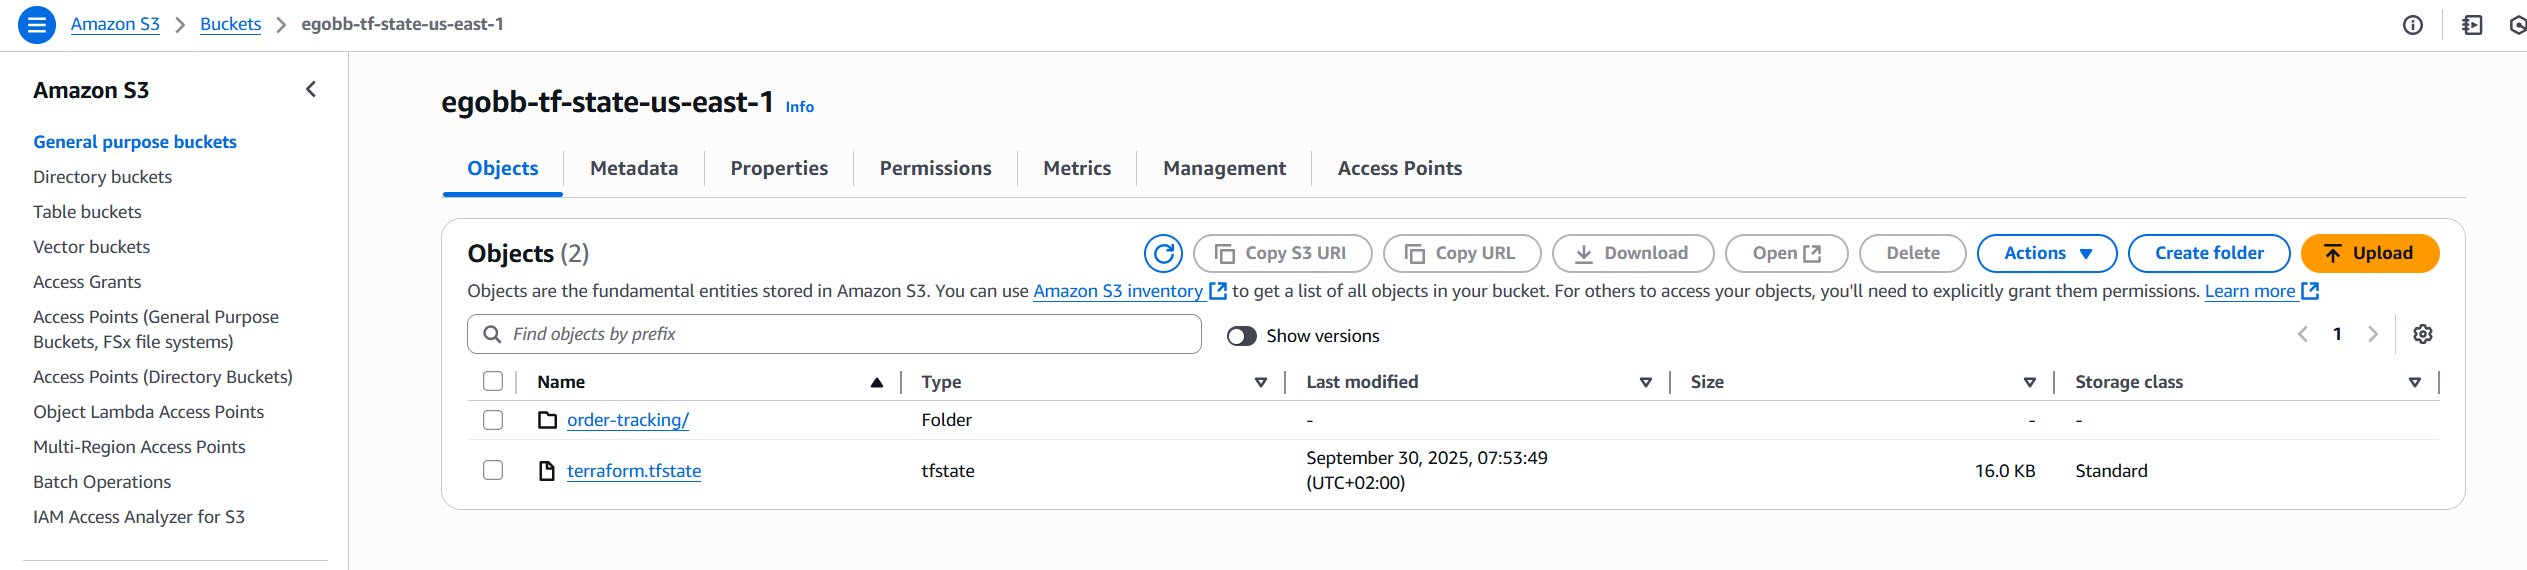This screenshot has width=2527, height=570.
Task: Enable the Show versions toggle
Action: pos(1241,336)
